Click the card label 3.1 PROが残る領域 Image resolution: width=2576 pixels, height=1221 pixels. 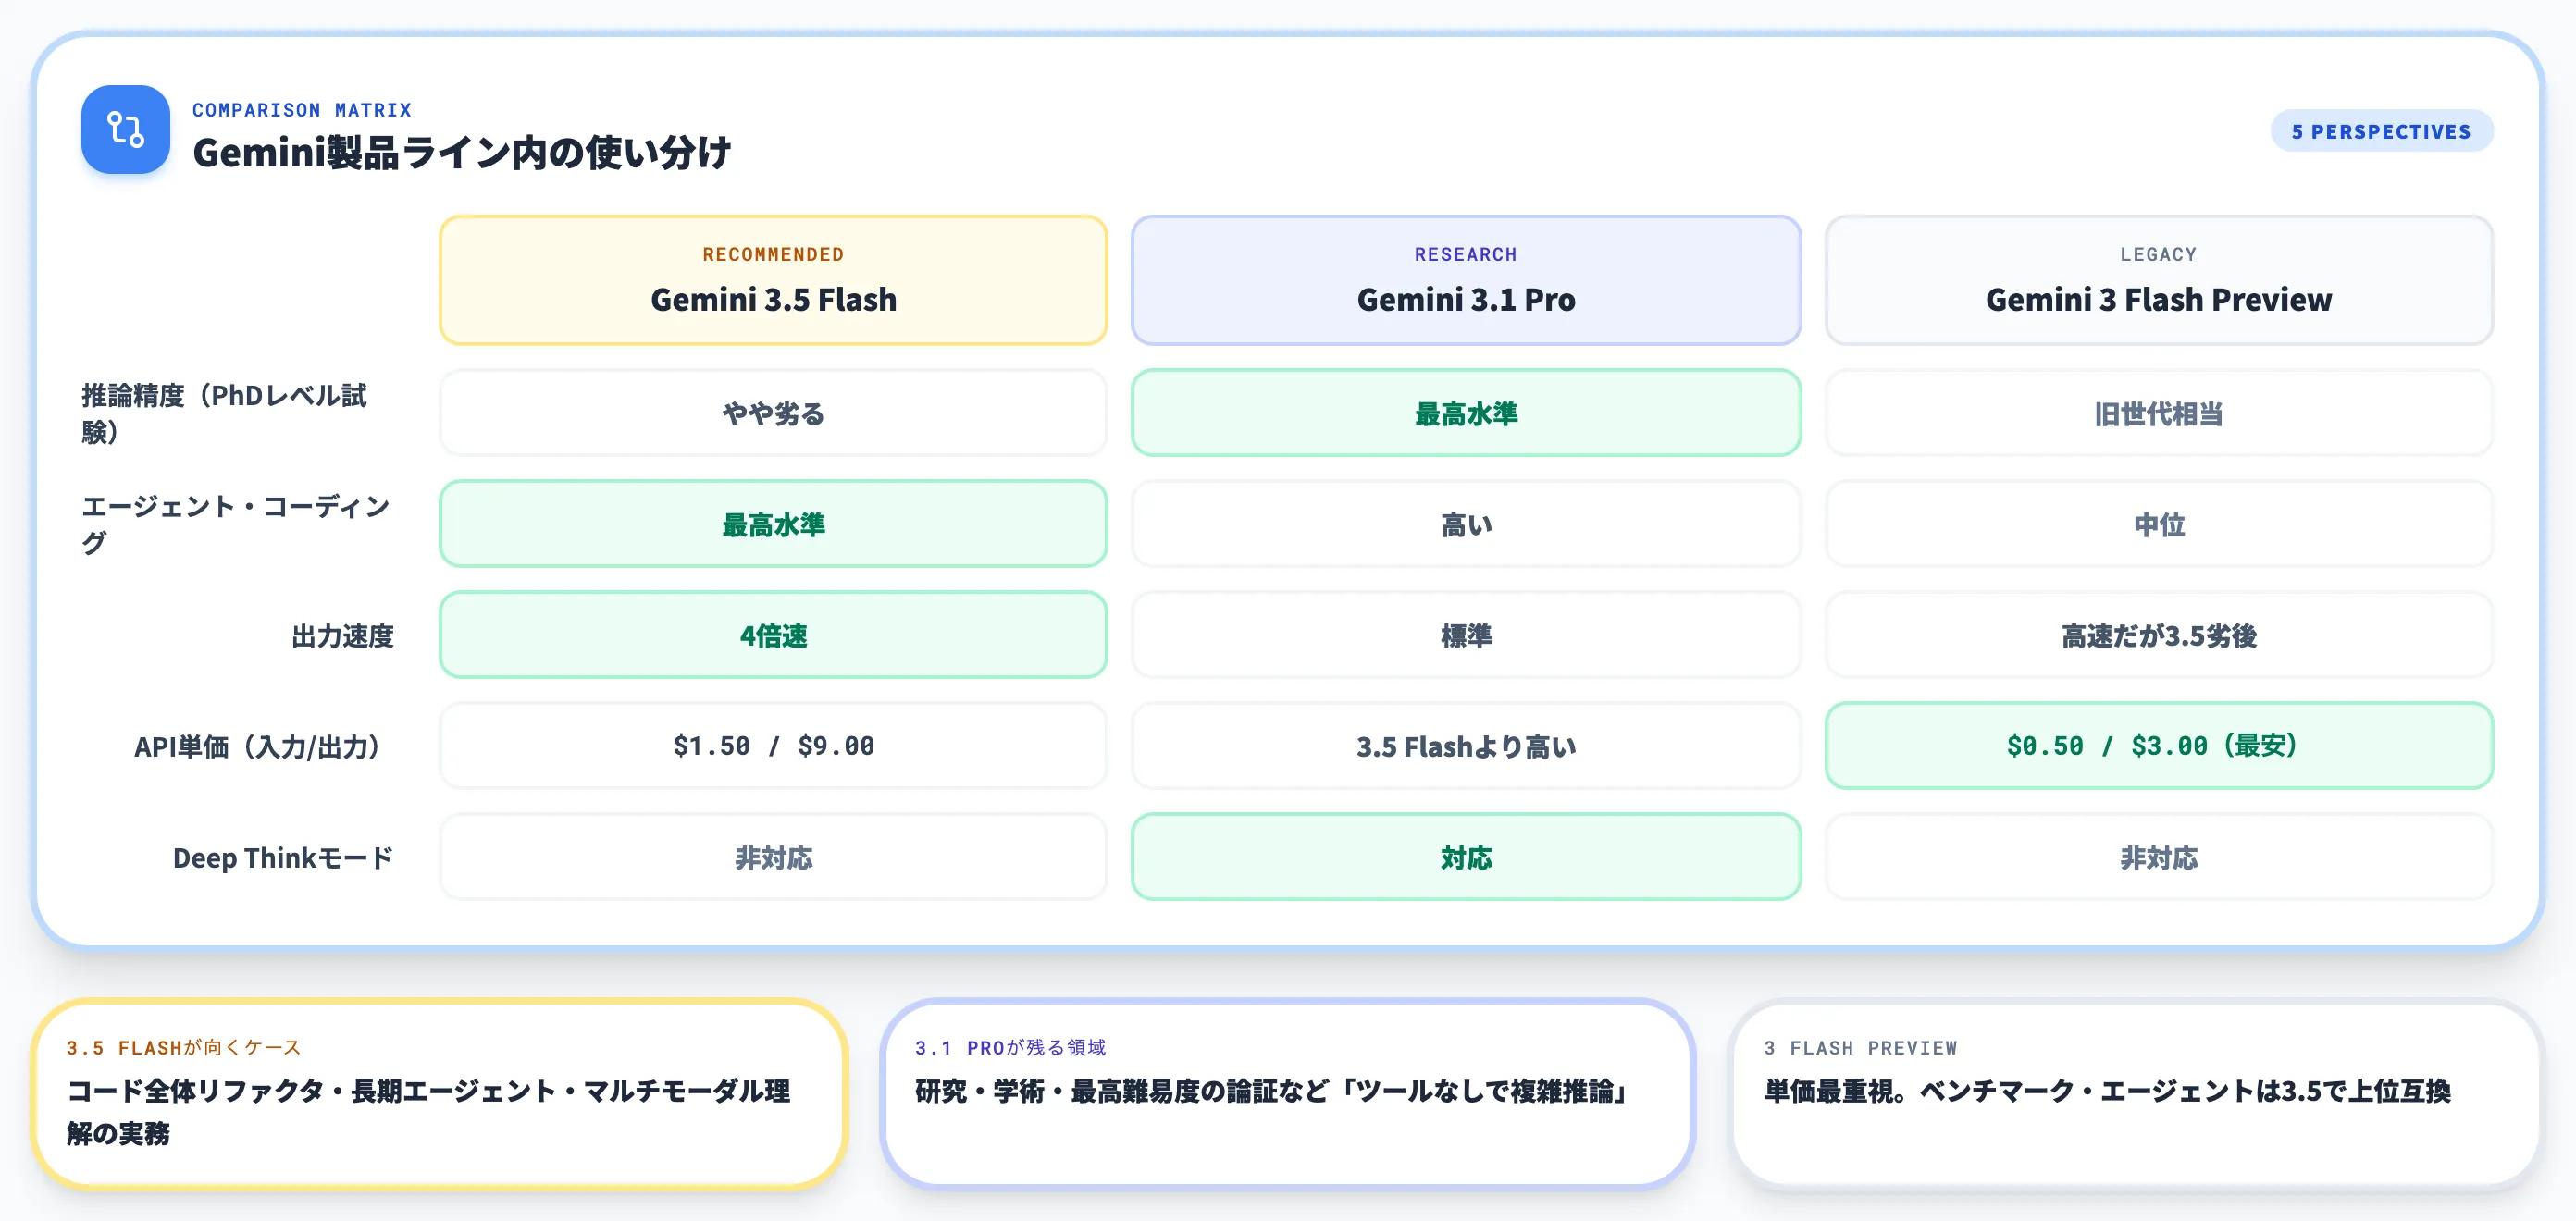[1010, 1048]
